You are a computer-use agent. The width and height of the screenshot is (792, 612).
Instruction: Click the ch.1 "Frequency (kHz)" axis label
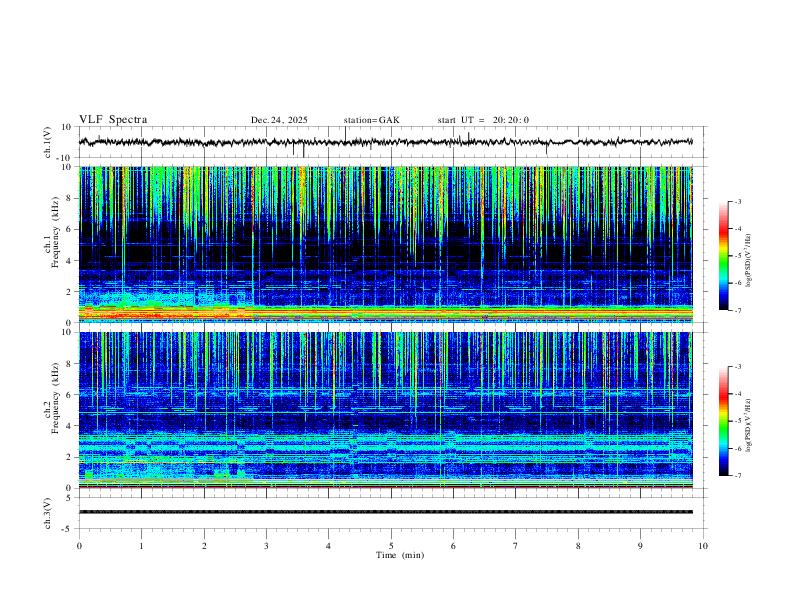(55, 233)
